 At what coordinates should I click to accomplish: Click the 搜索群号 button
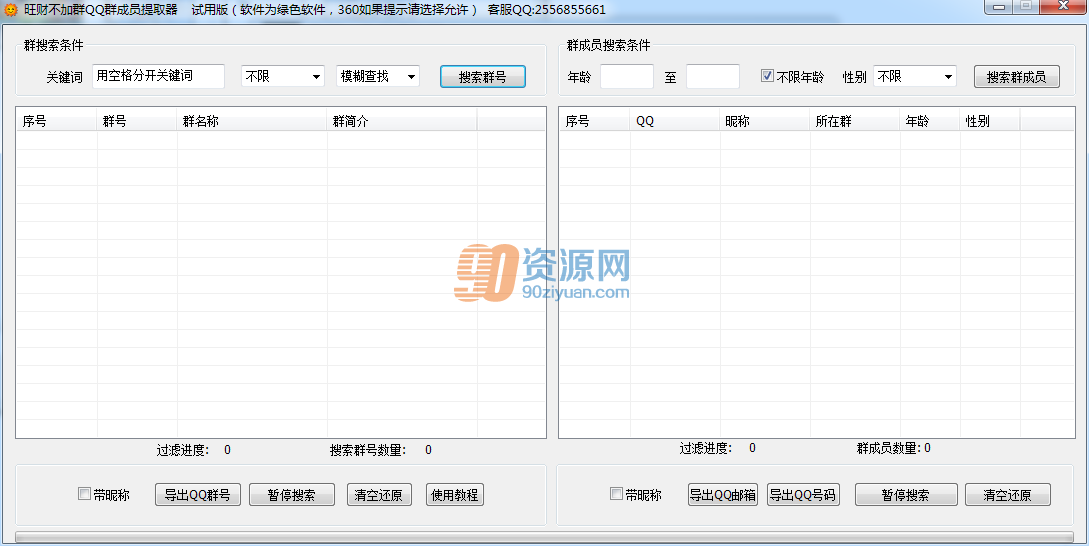(483, 77)
